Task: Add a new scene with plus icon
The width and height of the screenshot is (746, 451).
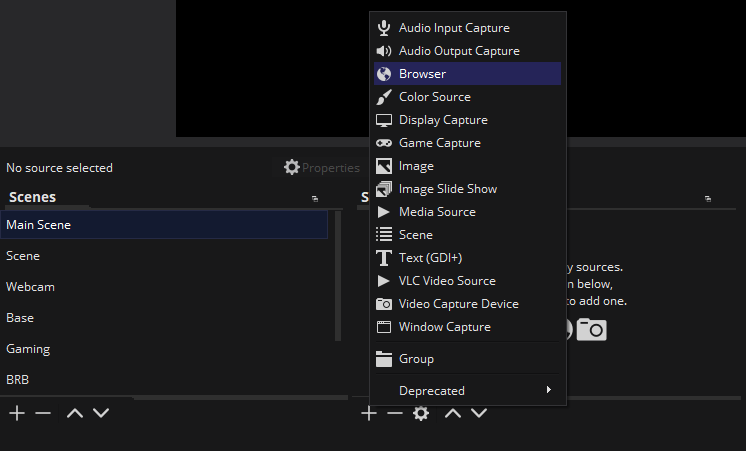Action: pyautogui.click(x=17, y=413)
